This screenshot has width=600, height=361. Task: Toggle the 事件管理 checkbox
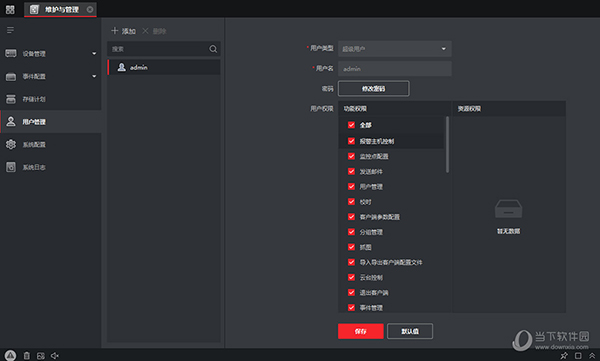(x=351, y=307)
